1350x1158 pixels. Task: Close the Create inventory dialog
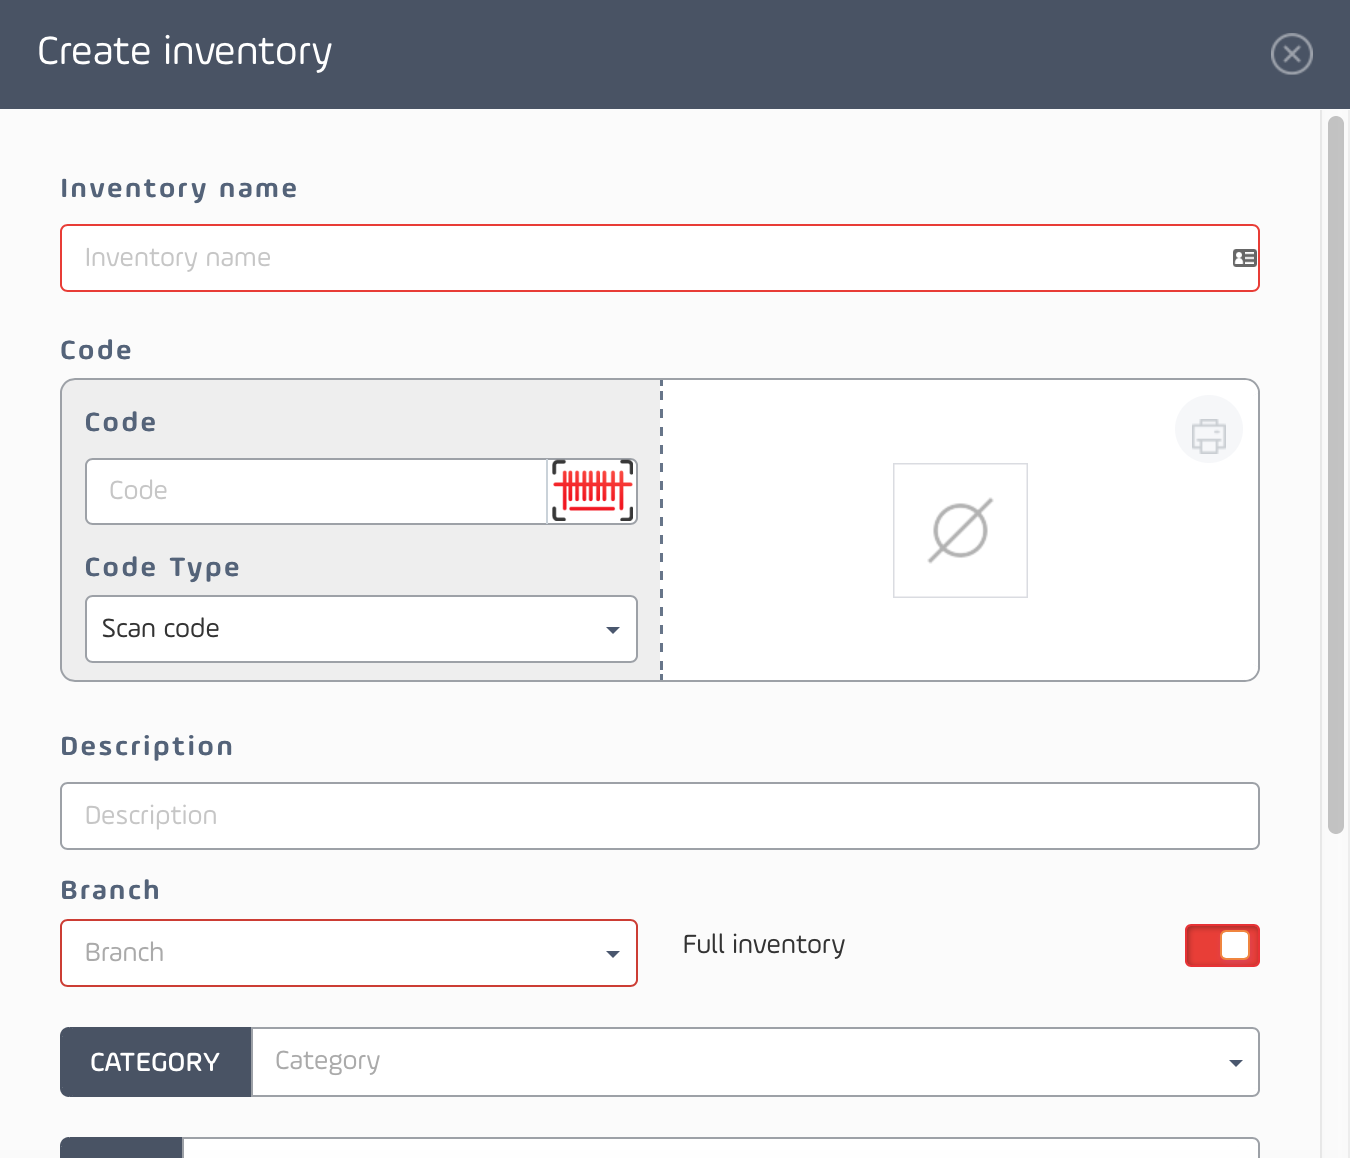point(1291,54)
